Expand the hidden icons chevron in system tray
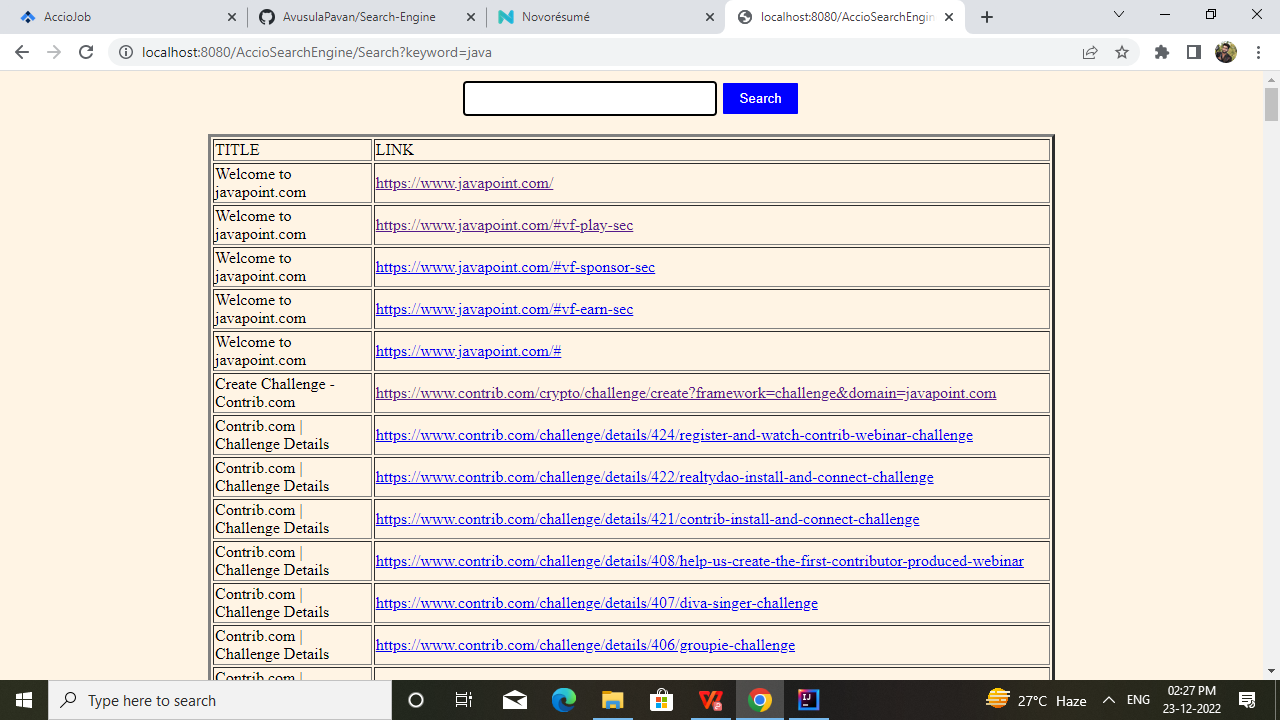 [x=1109, y=700]
